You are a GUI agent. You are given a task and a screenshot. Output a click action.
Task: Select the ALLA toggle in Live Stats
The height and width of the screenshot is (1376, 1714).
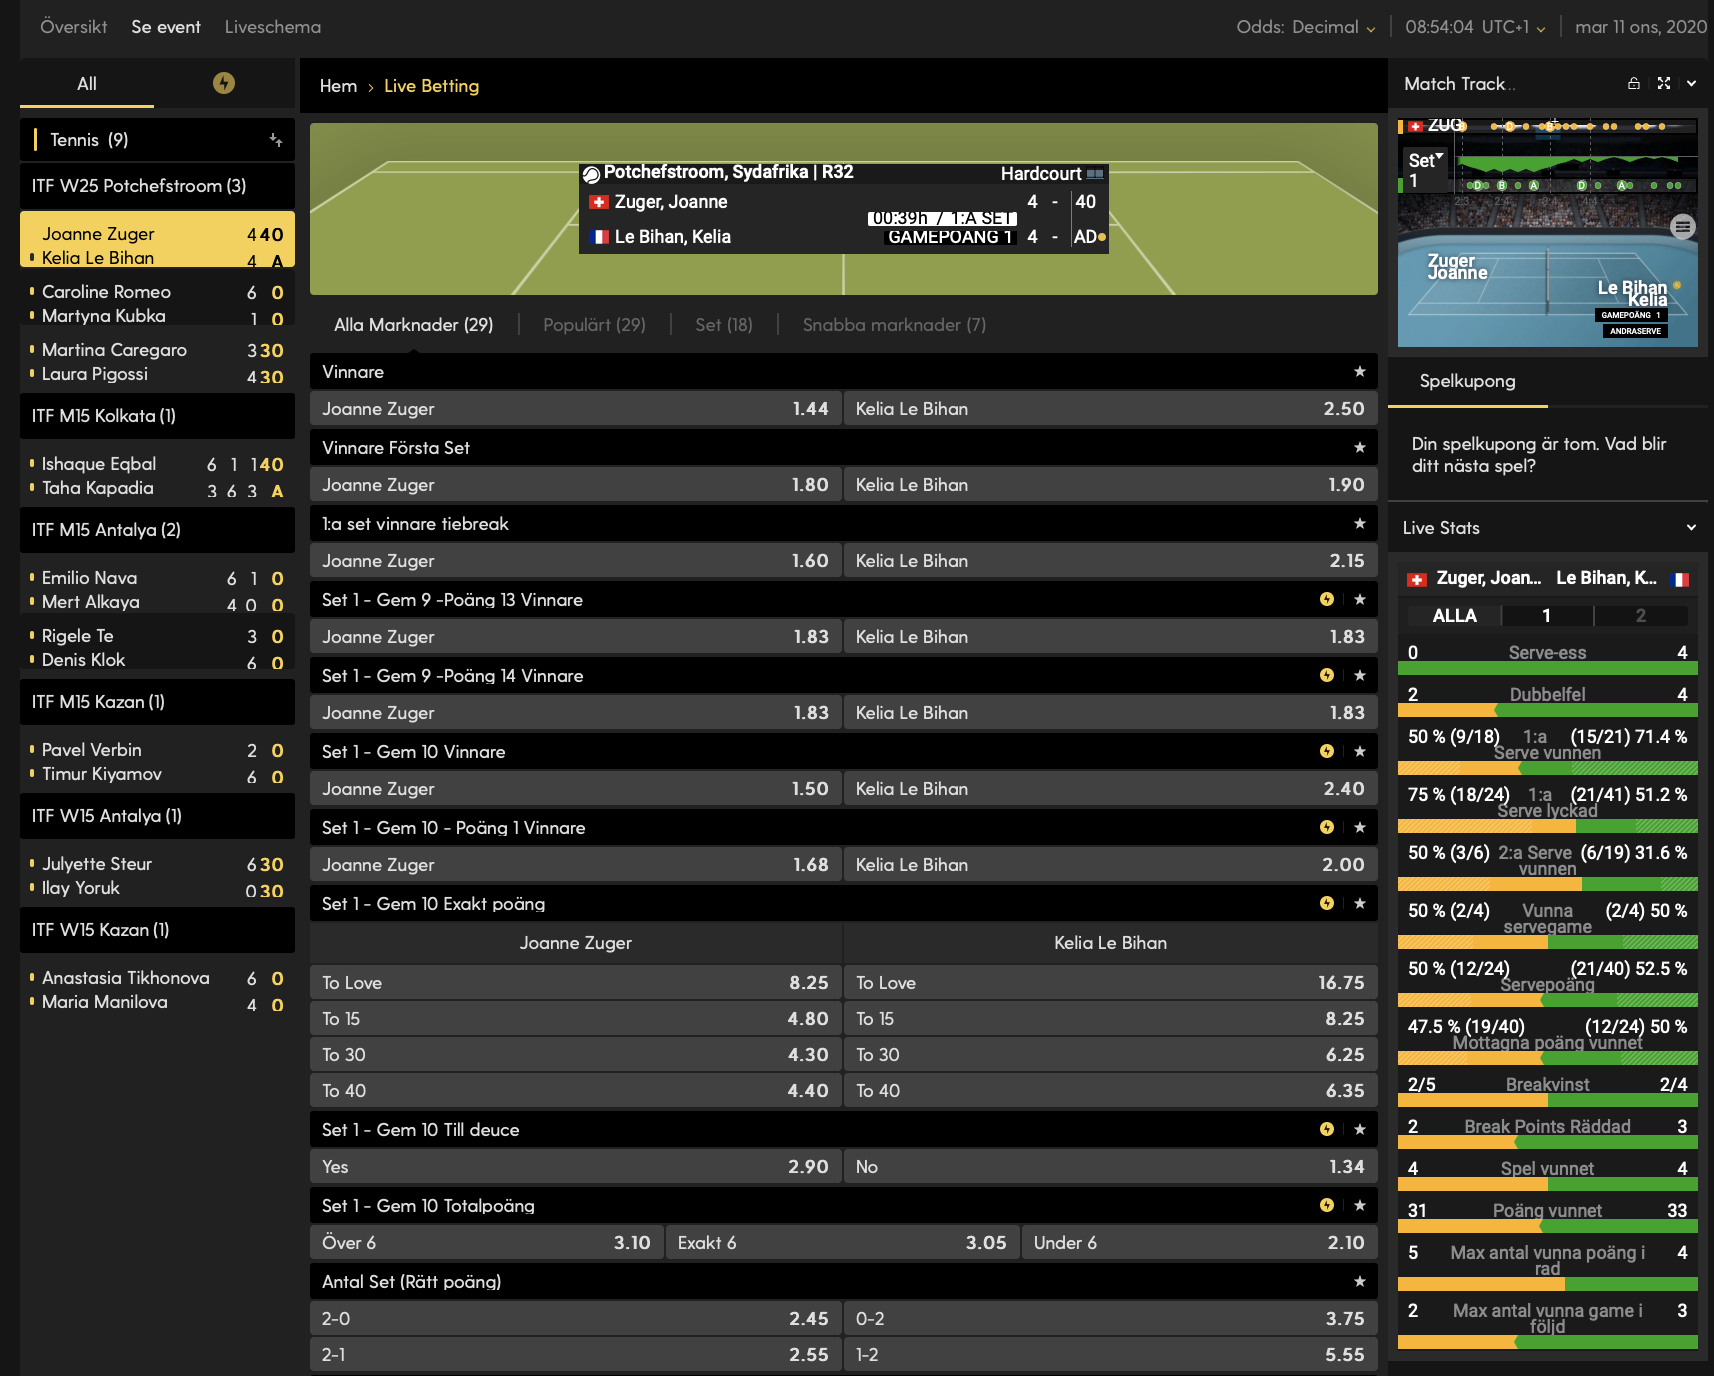(x=1453, y=616)
